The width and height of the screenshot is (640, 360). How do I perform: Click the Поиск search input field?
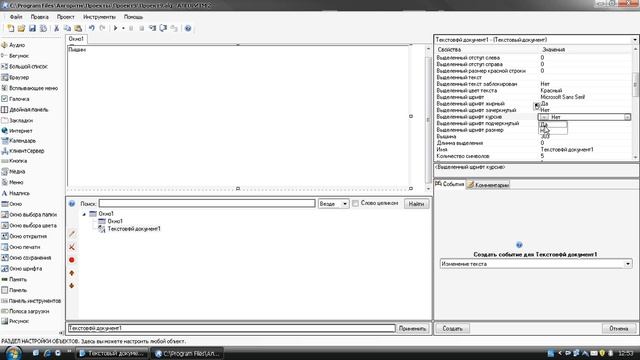pyautogui.click(x=207, y=203)
